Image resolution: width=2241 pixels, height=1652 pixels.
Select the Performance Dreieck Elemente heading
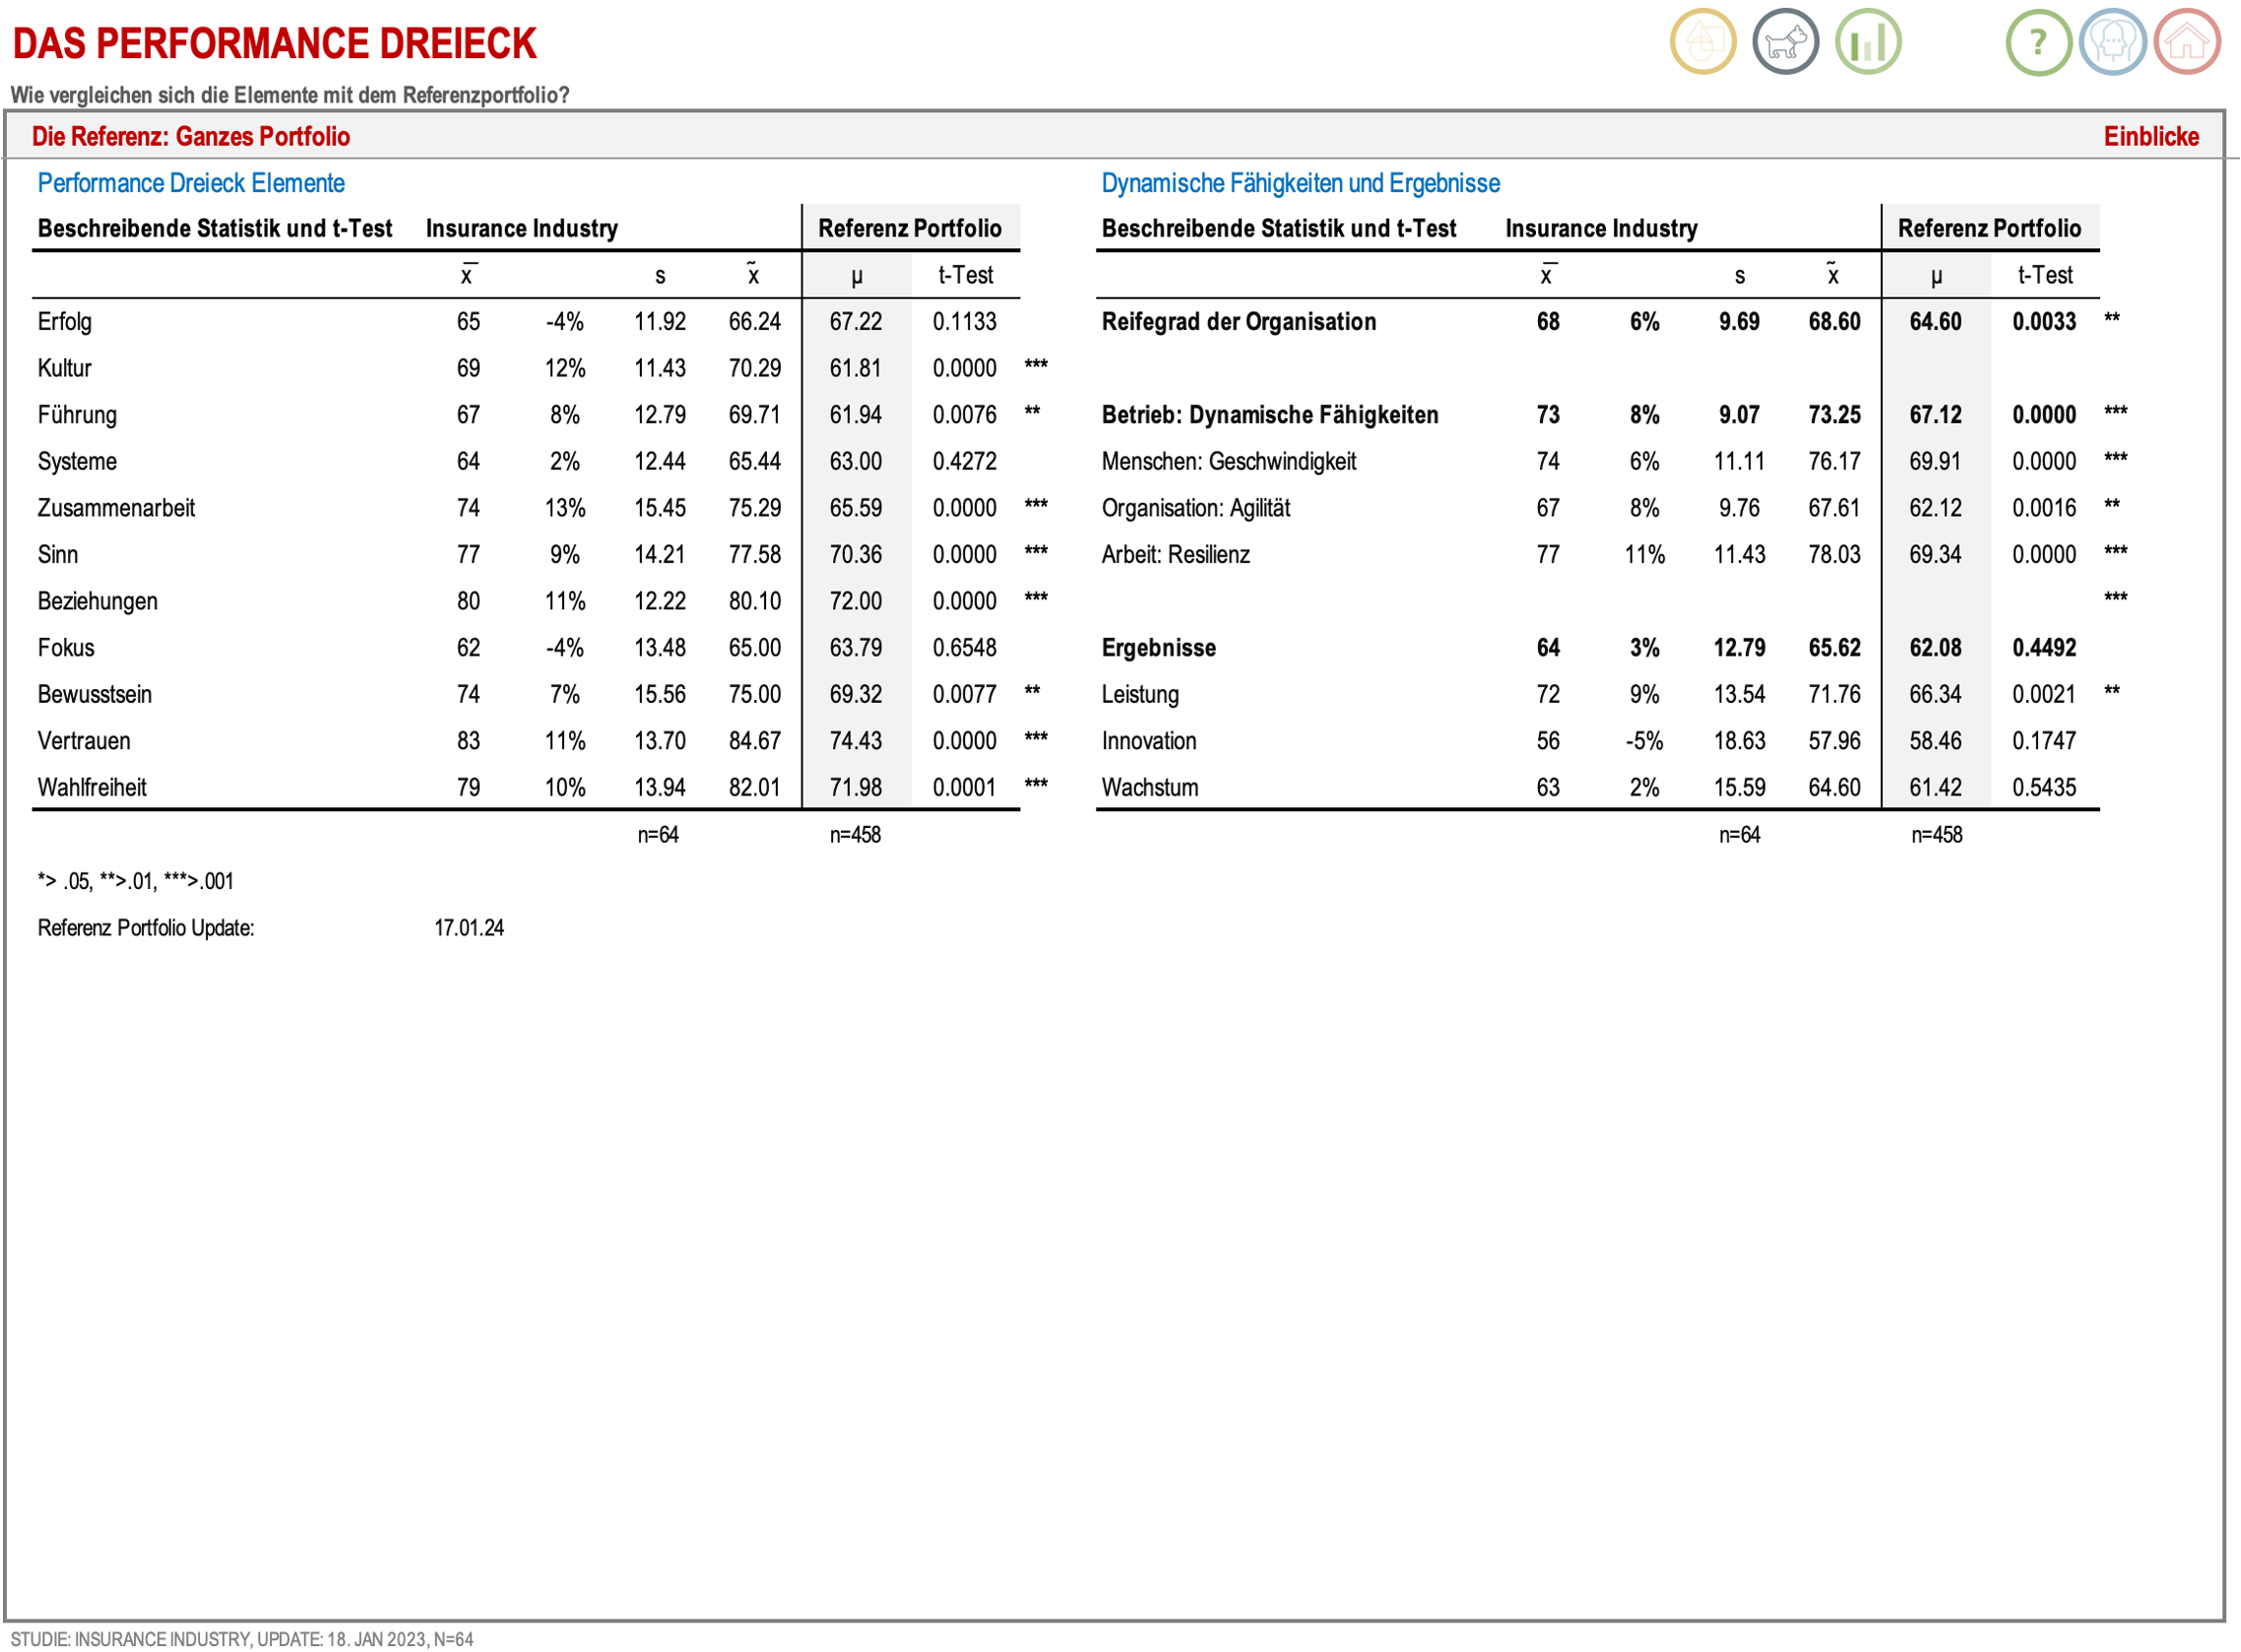click(191, 184)
